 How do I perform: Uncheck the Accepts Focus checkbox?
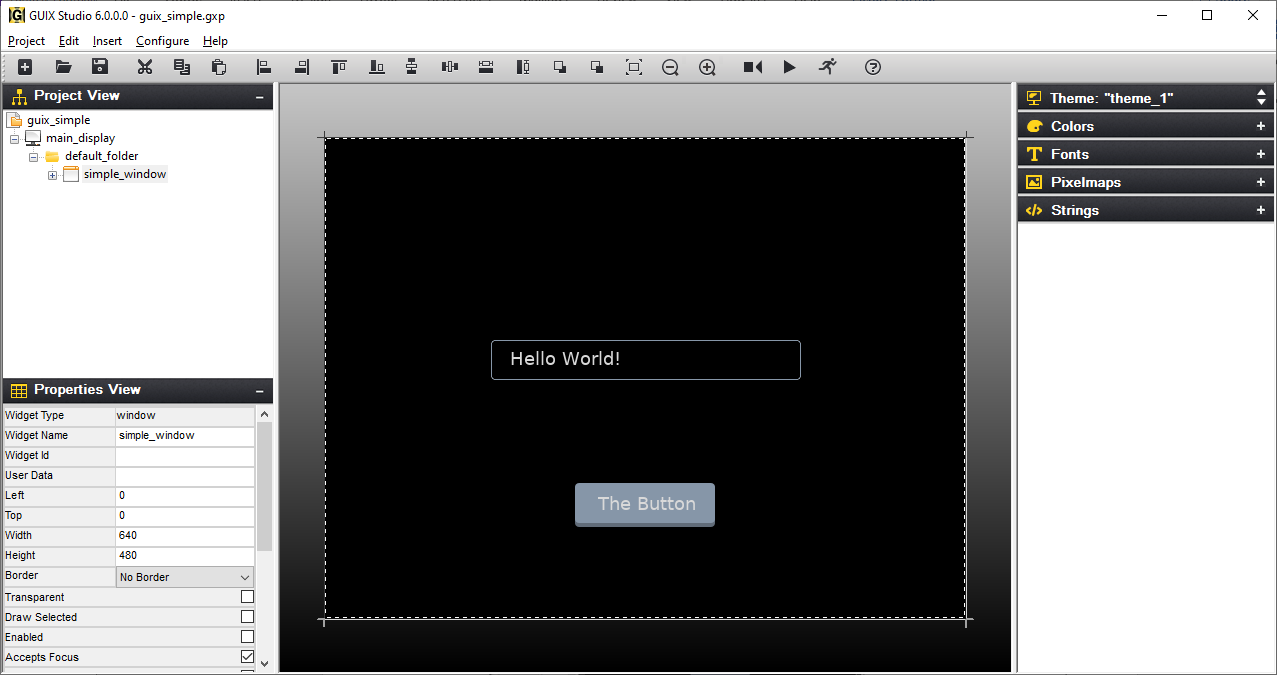246,657
